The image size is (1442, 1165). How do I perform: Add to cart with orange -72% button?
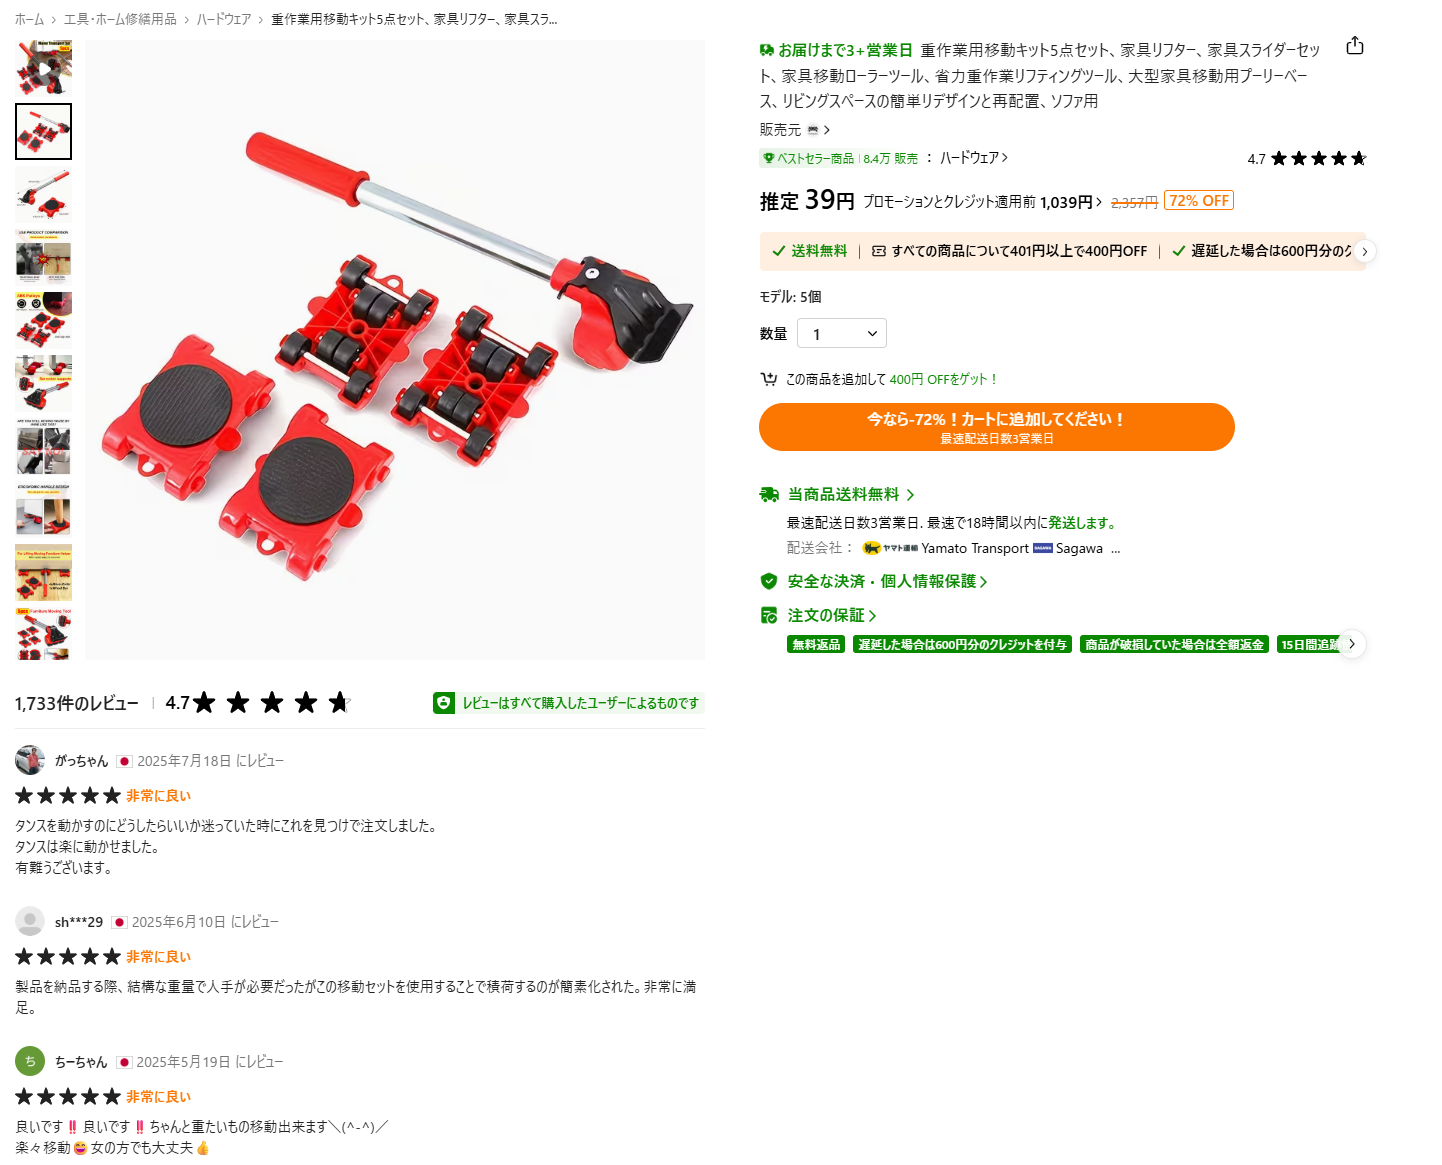[x=996, y=427]
